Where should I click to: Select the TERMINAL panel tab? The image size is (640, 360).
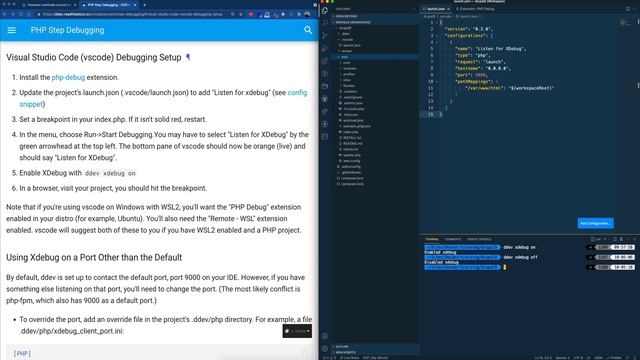[432, 239]
